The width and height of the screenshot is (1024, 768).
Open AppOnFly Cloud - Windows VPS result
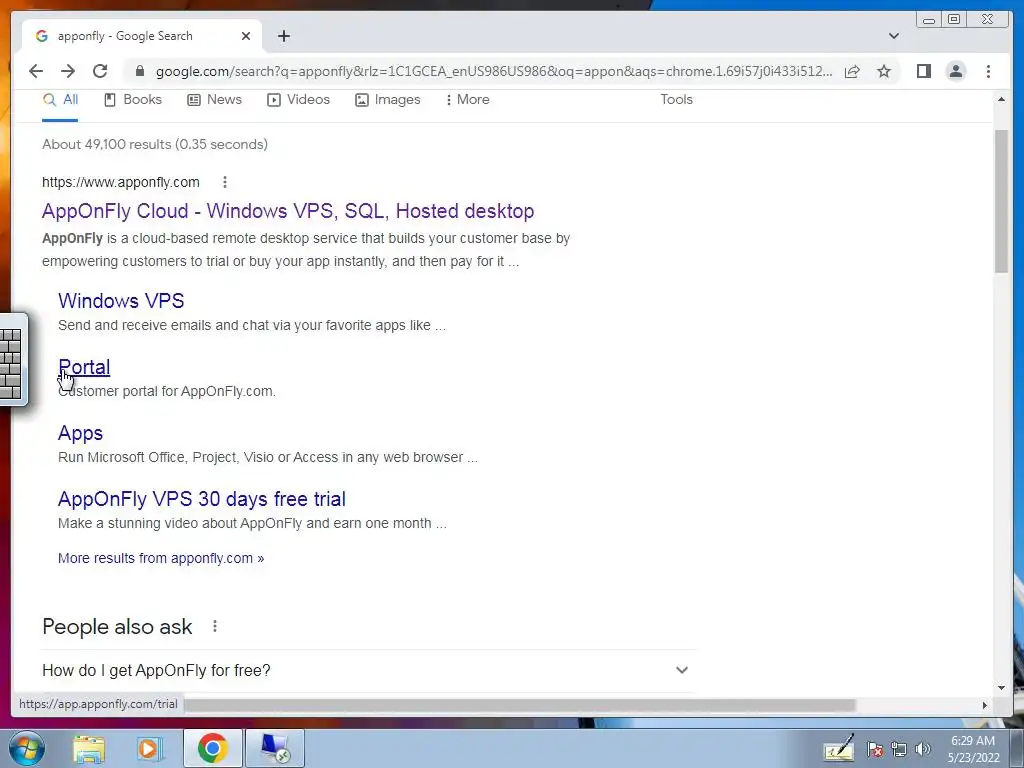coord(288,211)
